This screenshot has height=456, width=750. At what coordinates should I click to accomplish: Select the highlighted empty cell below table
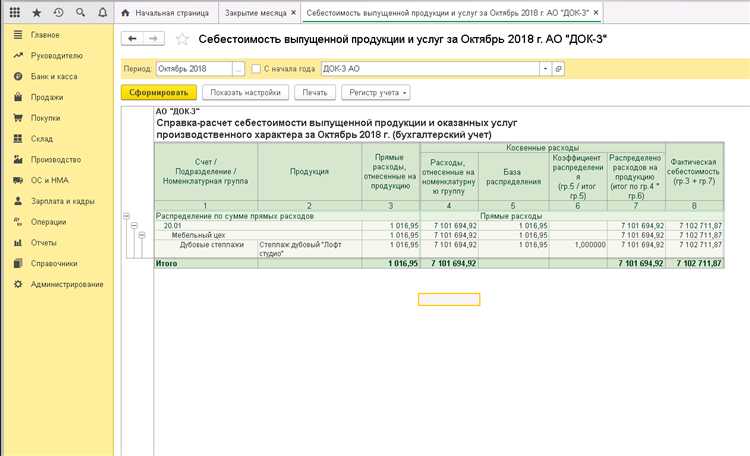[449, 299]
